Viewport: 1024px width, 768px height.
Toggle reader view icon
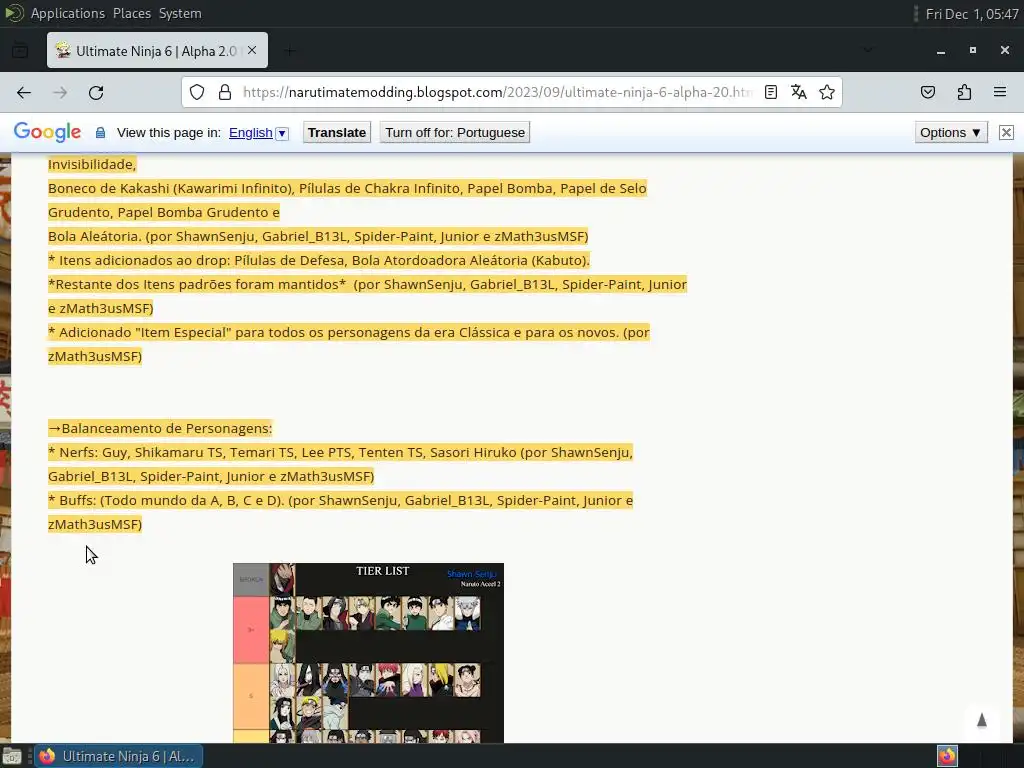pos(771,92)
